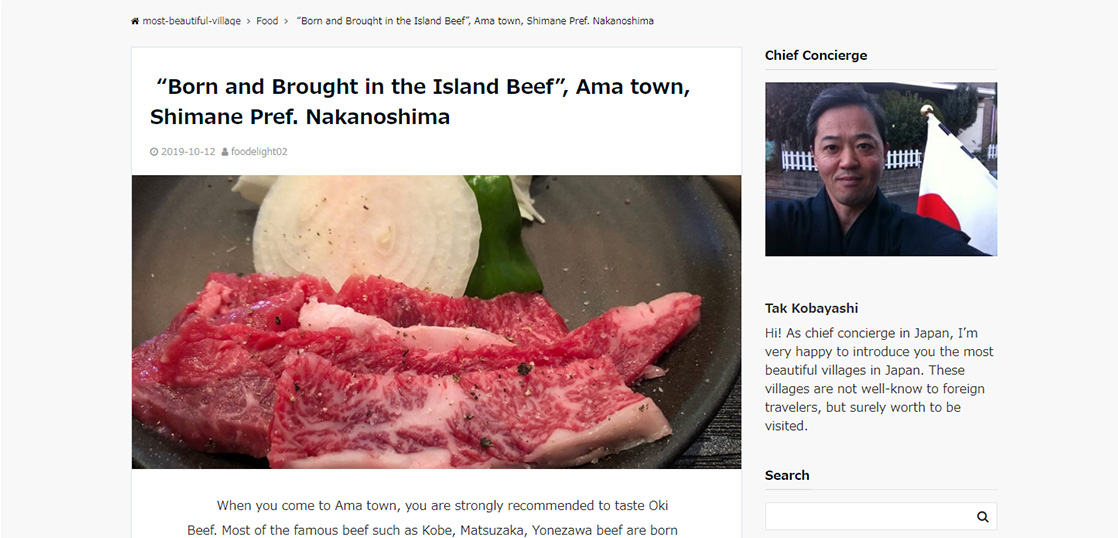Screen dimensions: 1118x538
Task: Click the Tak Kobayashi name
Action: pyautogui.click(x=811, y=308)
